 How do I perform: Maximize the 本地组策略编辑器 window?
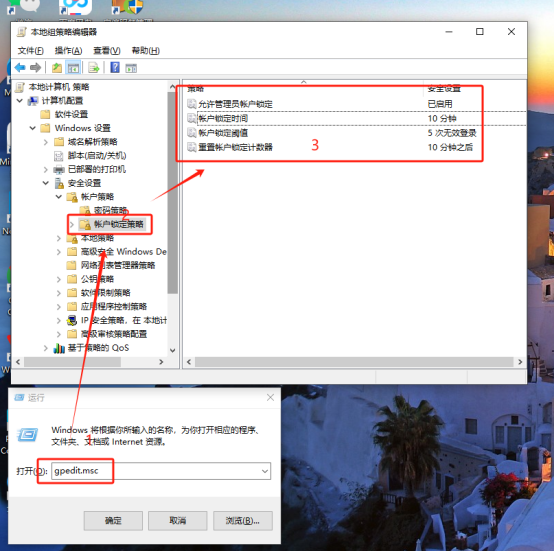click(480, 32)
